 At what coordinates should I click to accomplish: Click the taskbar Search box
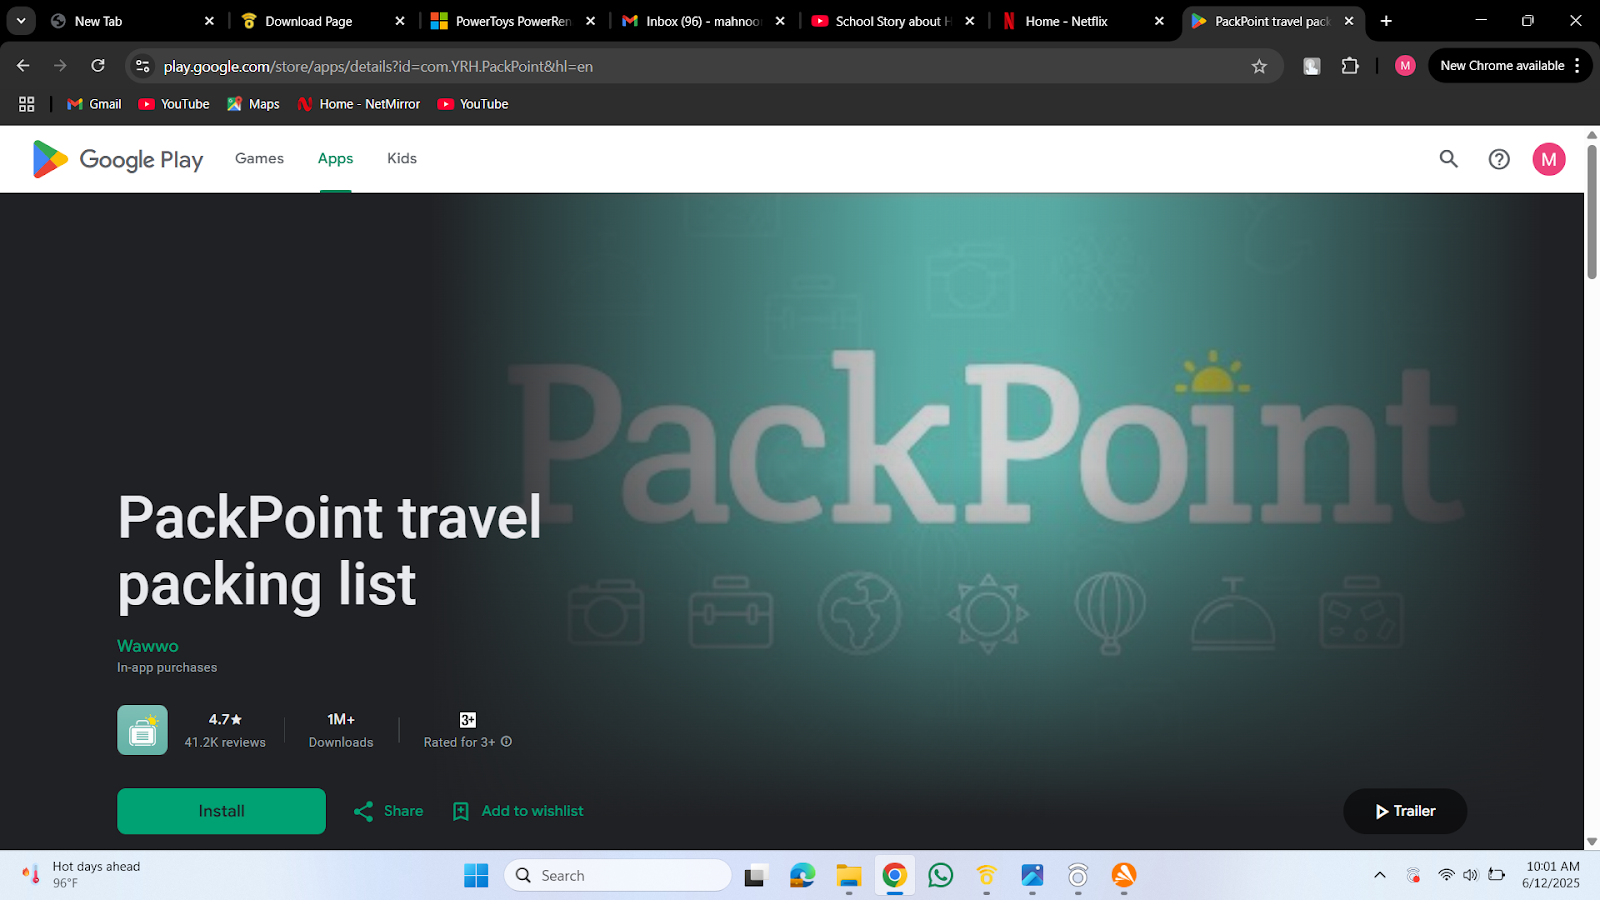click(618, 876)
